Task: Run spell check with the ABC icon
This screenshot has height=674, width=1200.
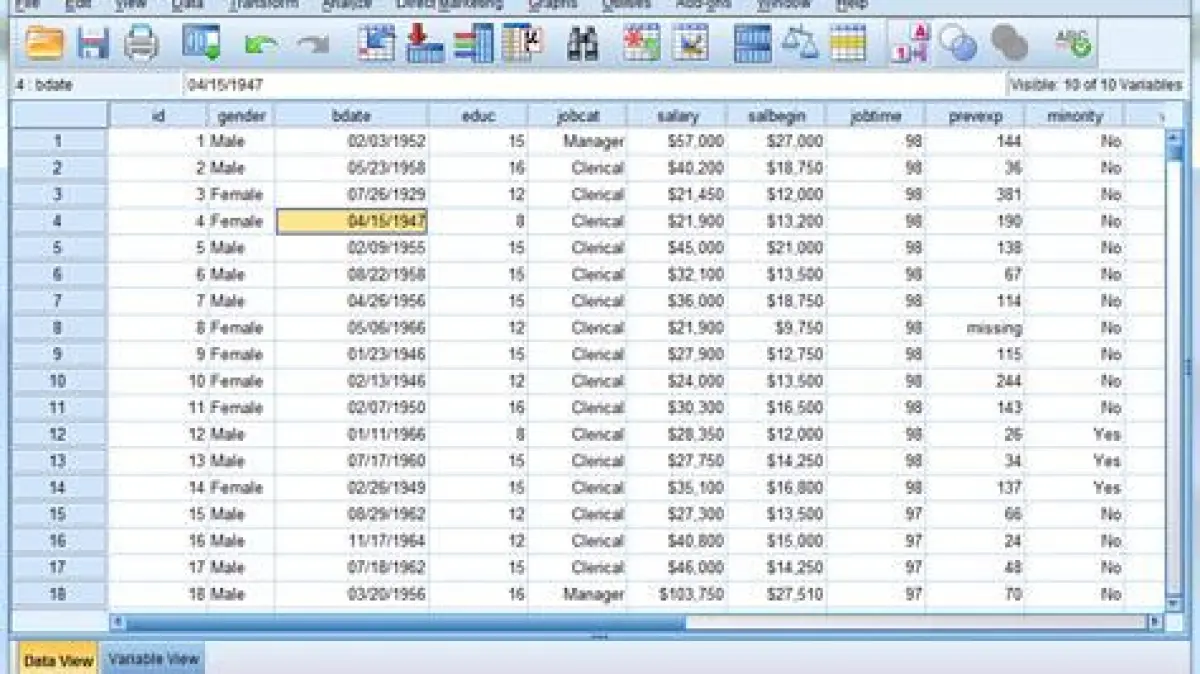Action: click(x=1073, y=43)
